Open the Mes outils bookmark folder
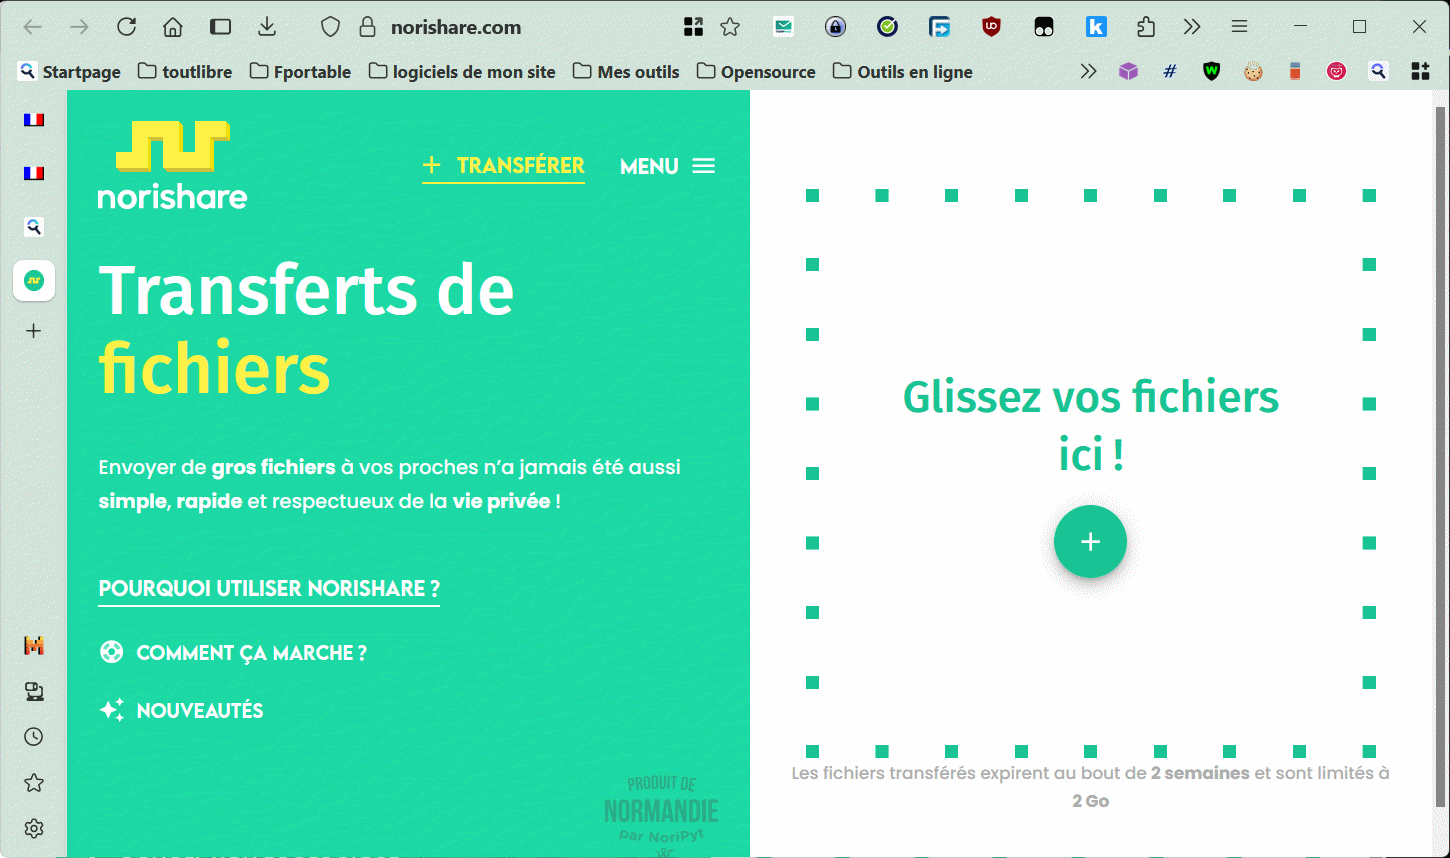Viewport: 1450px width, 858px height. pos(626,72)
